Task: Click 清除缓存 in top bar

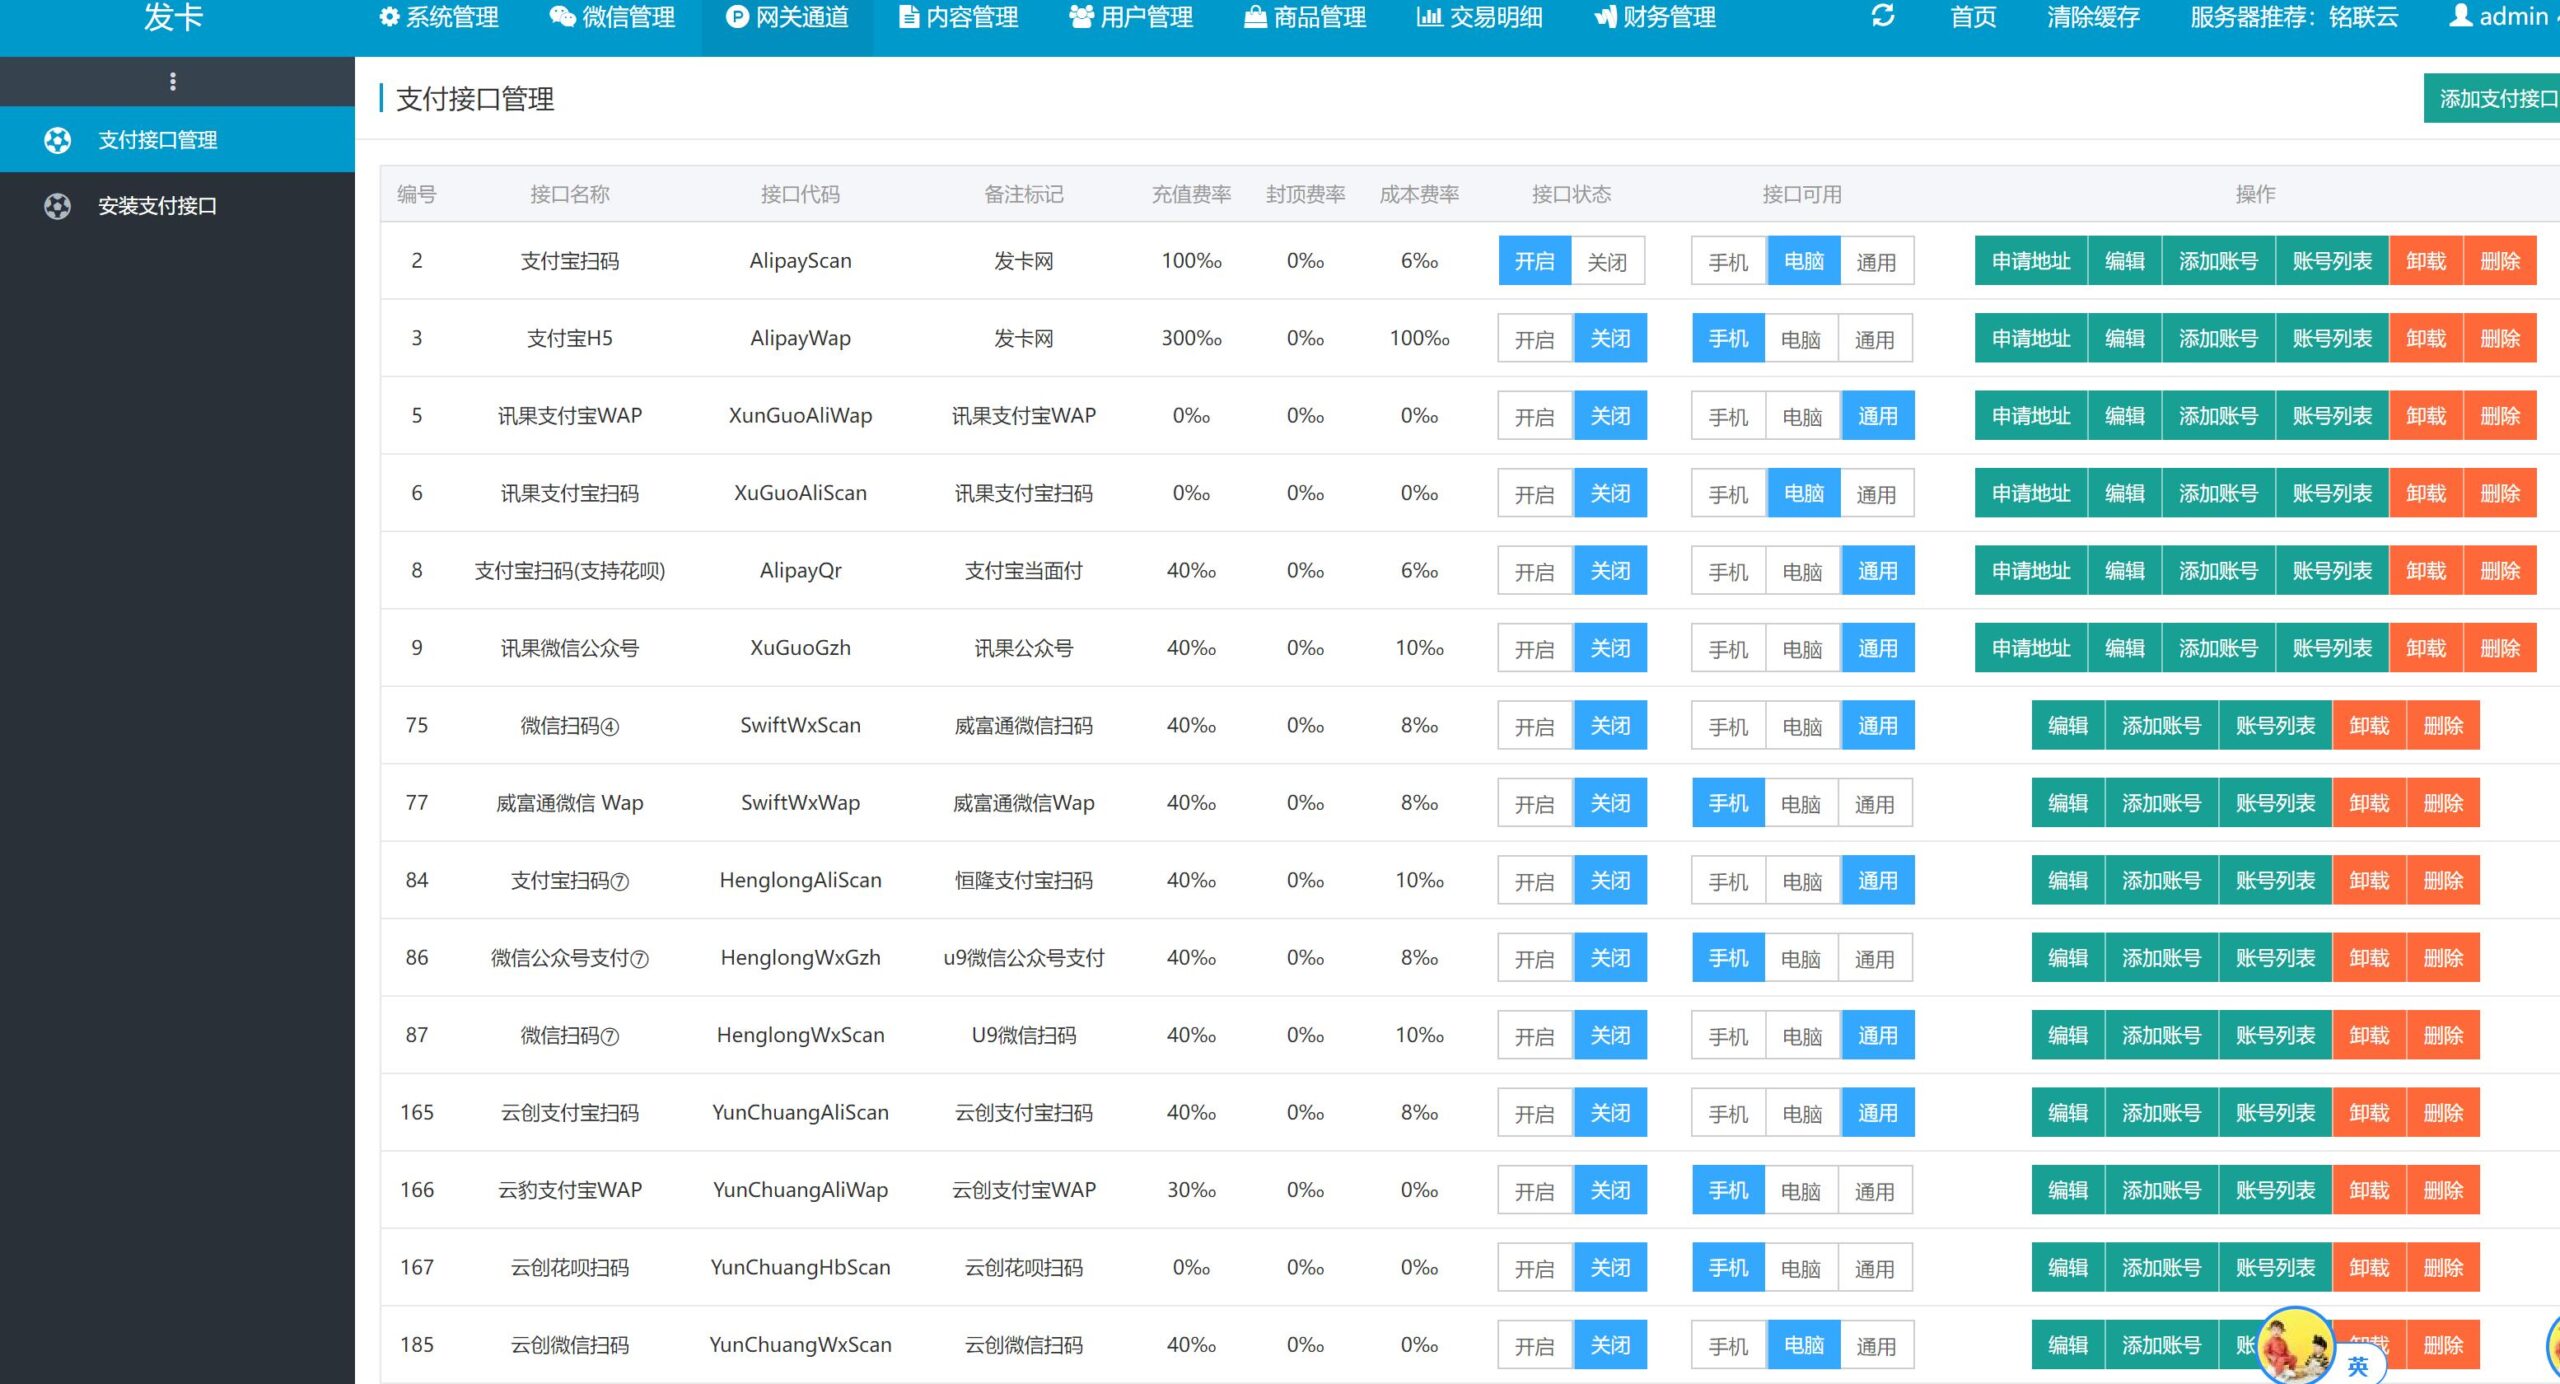Action: tap(2093, 17)
